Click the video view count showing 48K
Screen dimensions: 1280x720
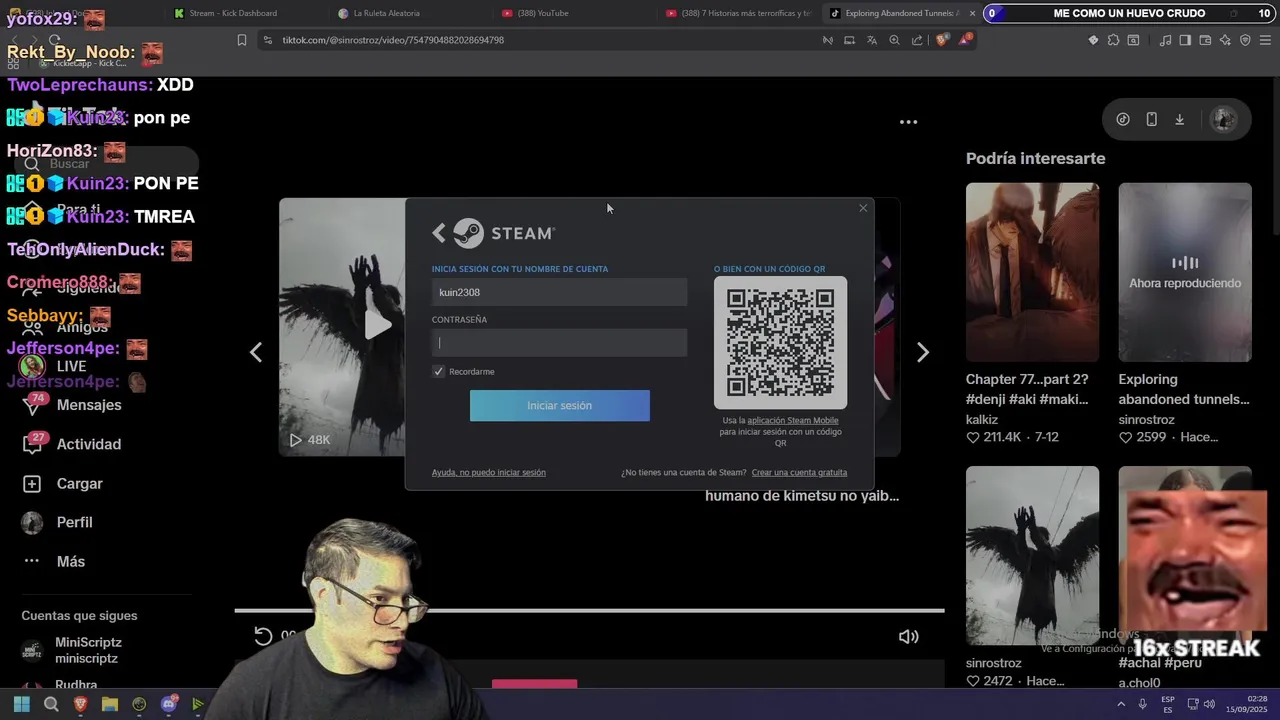pyautogui.click(x=309, y=440)
